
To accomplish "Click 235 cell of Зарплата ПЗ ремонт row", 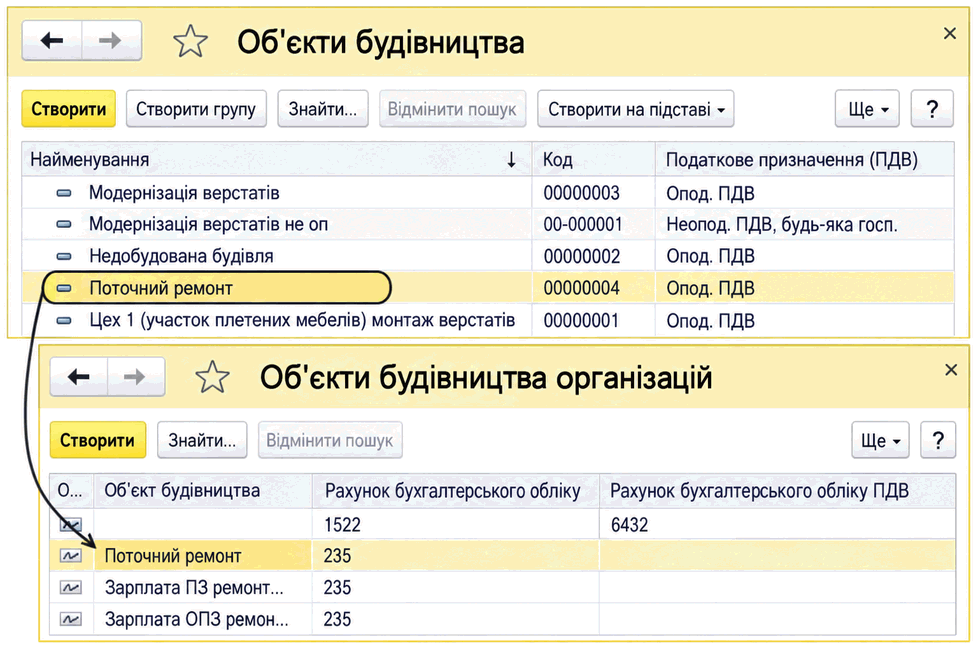I will click(455, 588).
